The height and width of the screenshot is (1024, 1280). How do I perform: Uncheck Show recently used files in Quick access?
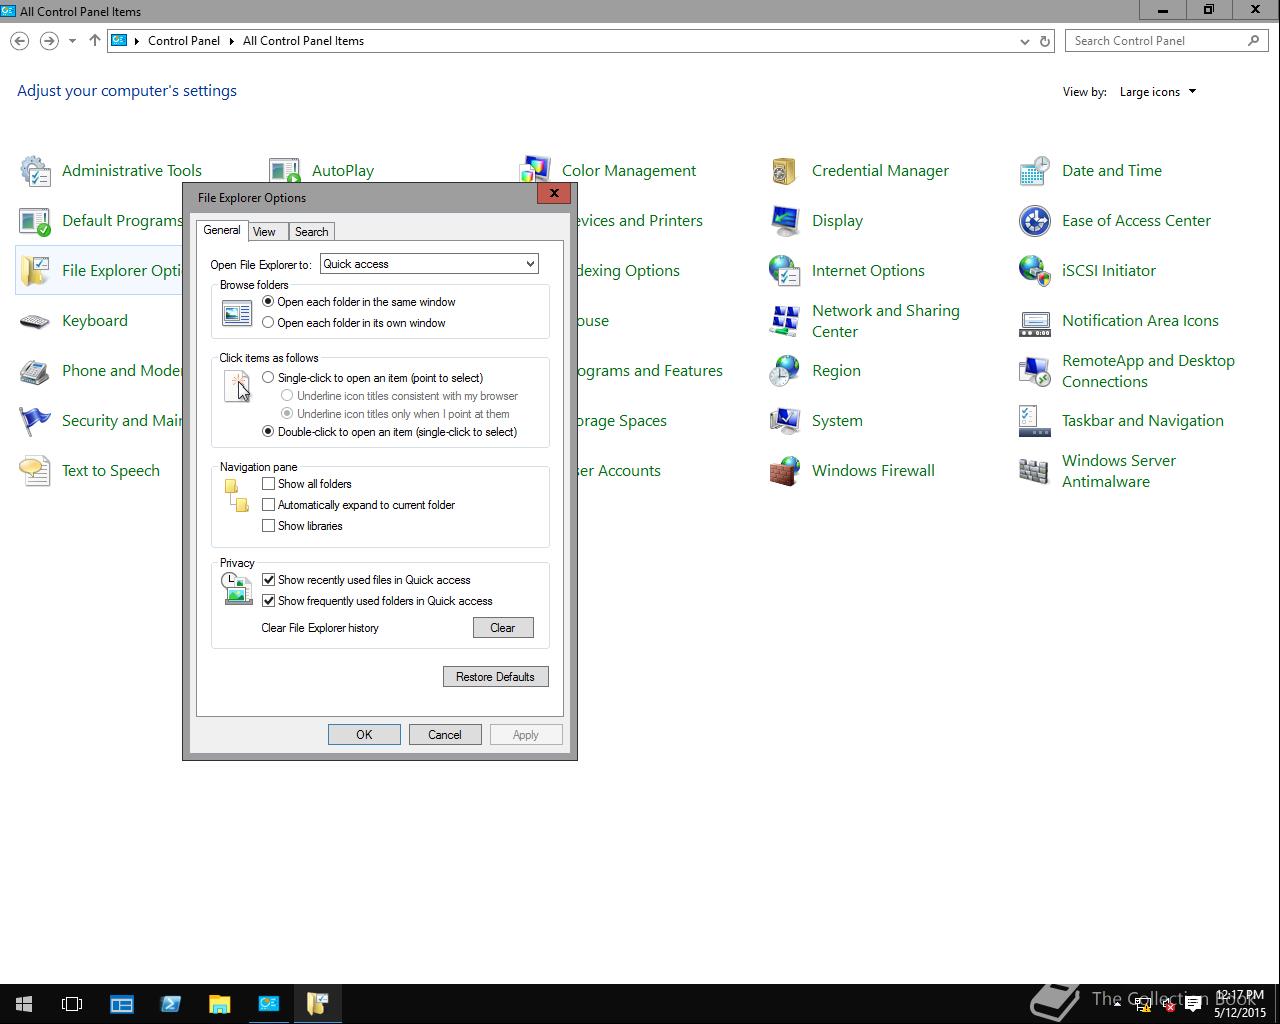coord(268,580)
